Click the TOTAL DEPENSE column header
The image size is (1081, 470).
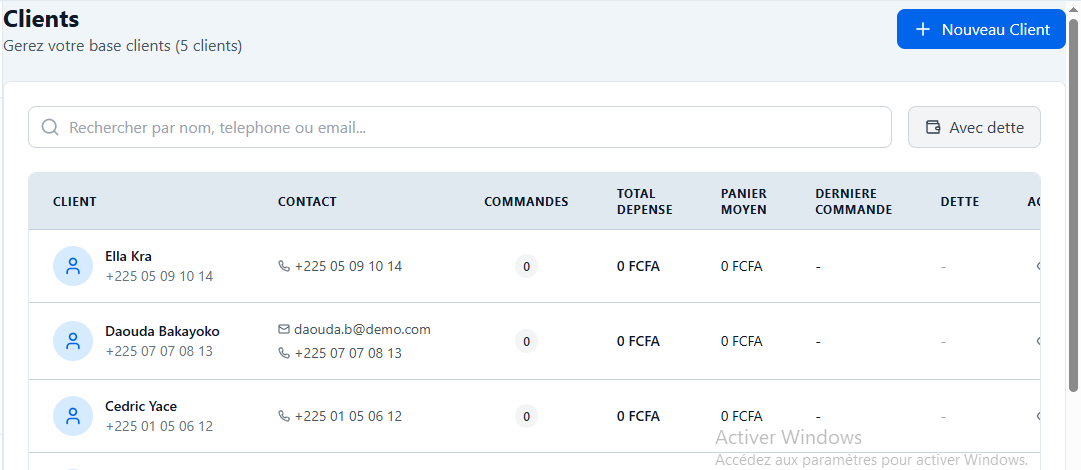click(x=644, y=202)
